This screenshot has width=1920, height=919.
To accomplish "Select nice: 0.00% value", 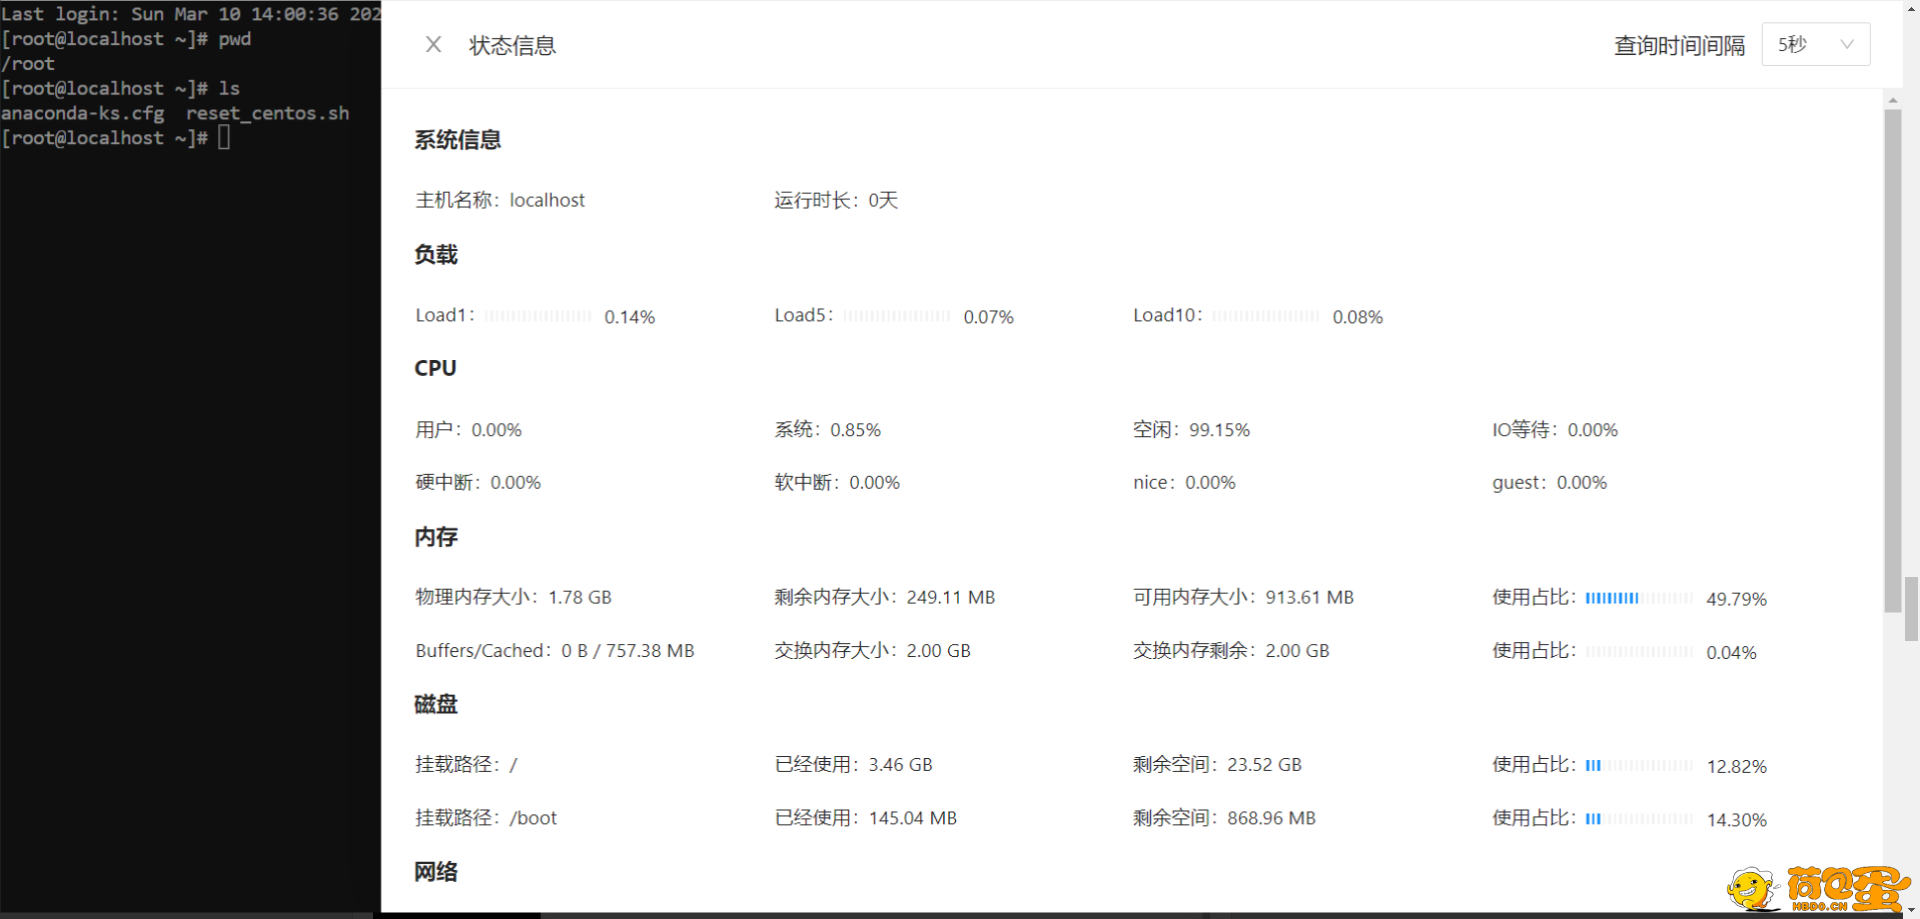I will click(1185, 483).
